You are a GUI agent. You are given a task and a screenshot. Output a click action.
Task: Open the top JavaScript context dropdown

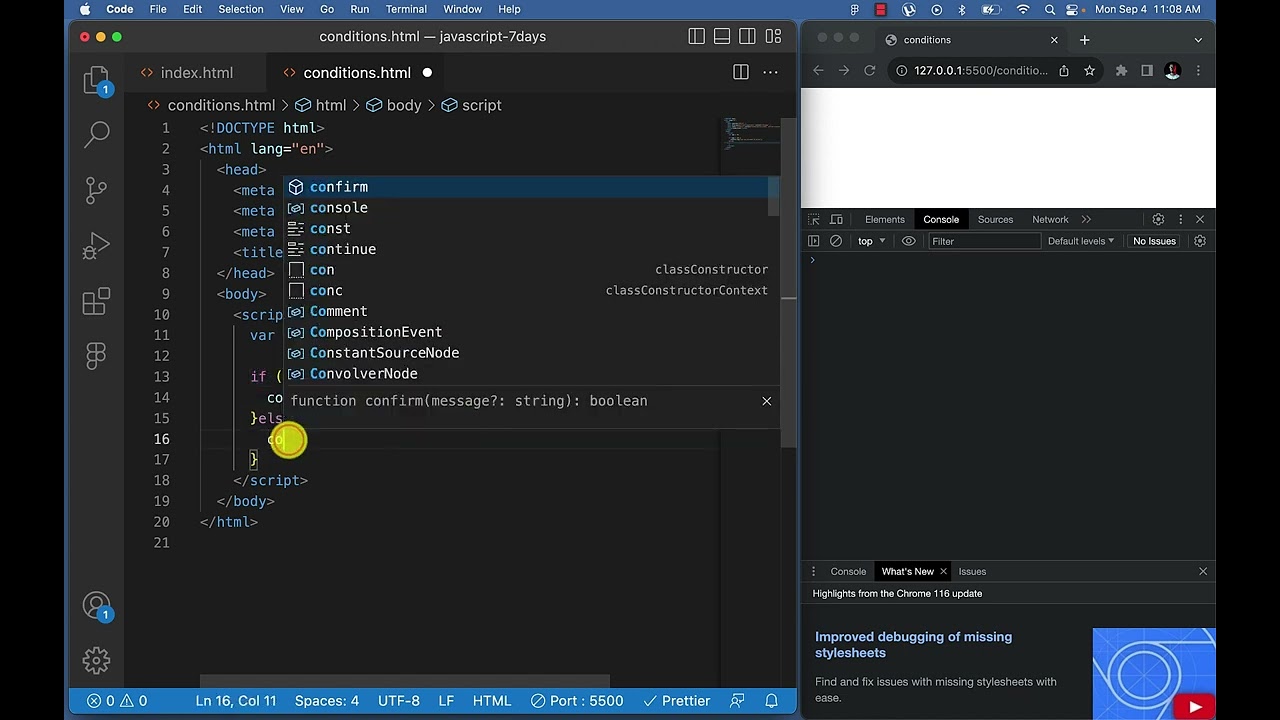coord(871,241)
